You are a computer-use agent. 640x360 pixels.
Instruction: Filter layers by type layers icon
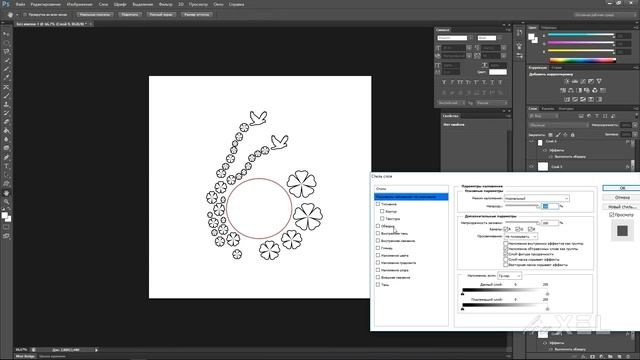pyautogui.click(x=597, y=116)
